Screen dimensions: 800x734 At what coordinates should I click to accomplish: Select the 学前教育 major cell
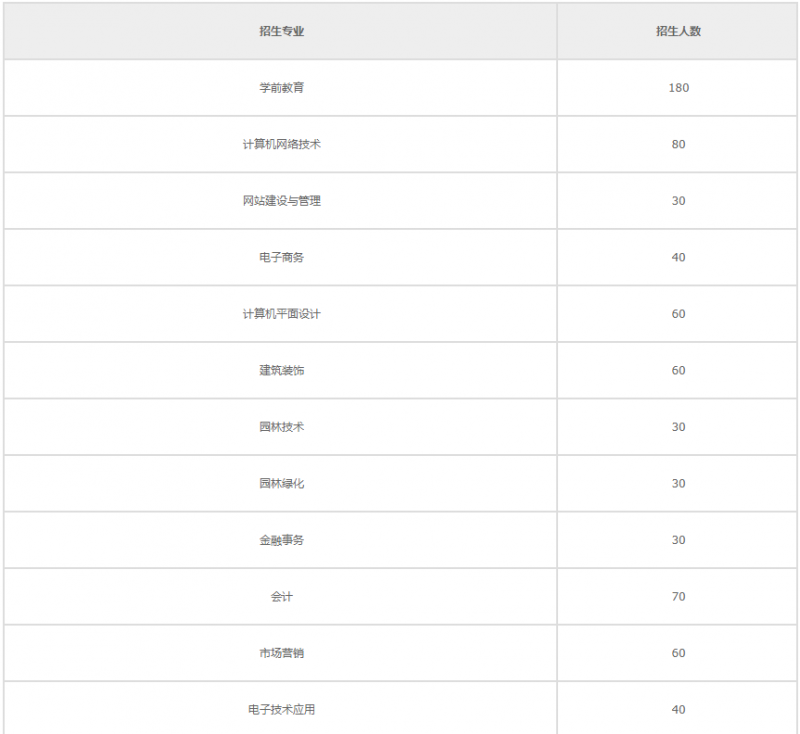pos(281,88)
